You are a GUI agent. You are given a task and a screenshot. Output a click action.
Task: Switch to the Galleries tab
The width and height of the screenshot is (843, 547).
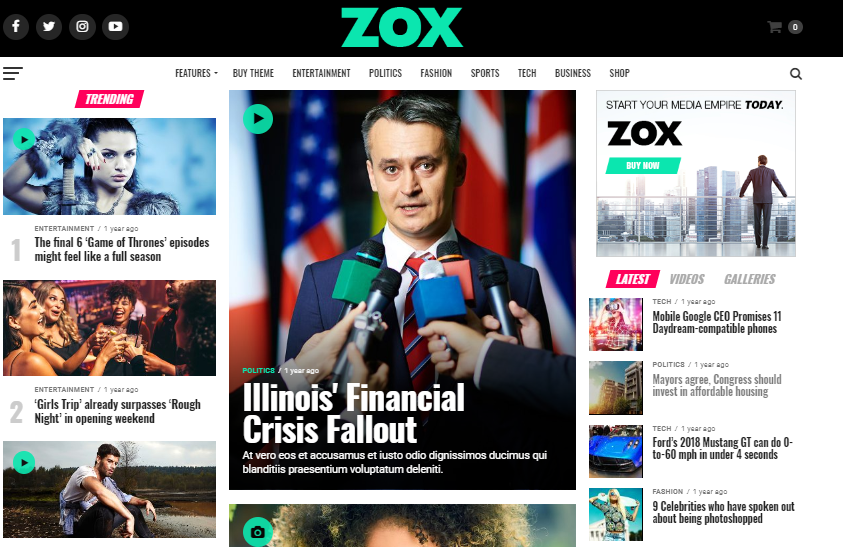click(749, 279)
